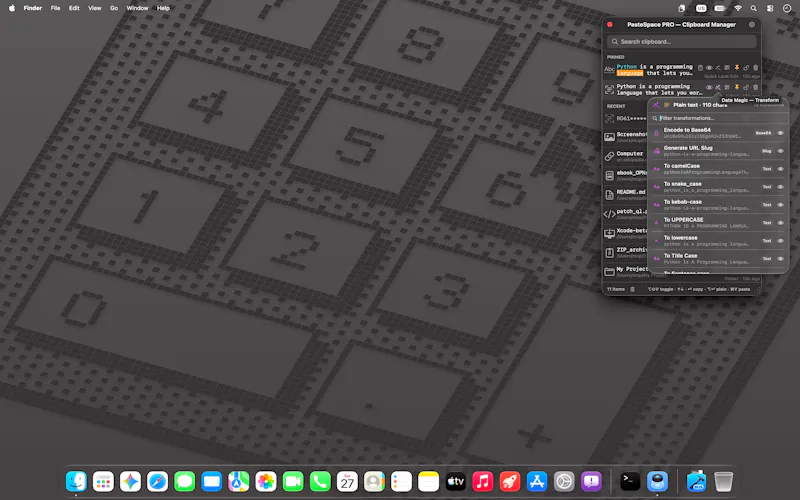Select the ZIP_archive clipboard item

click(x=626, y=252)
